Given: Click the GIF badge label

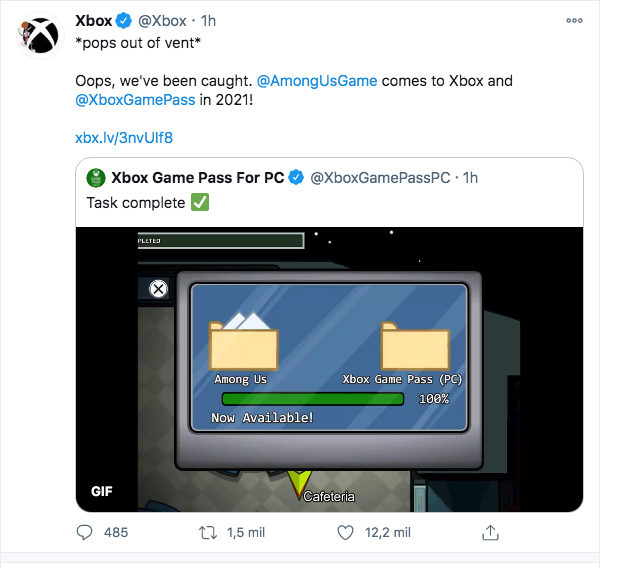Looking at the screenshot, I should point(102,491).
